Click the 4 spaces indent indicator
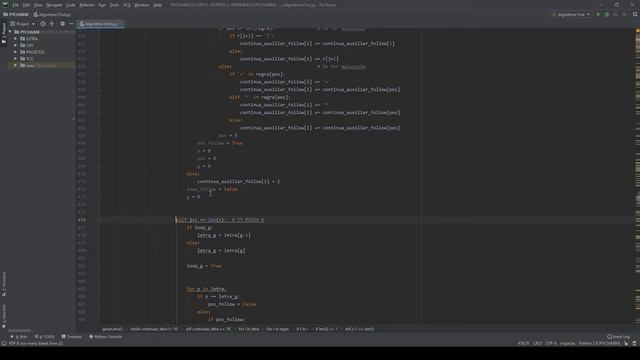This screenshot has height=360, width=640. tap(567, 344)
